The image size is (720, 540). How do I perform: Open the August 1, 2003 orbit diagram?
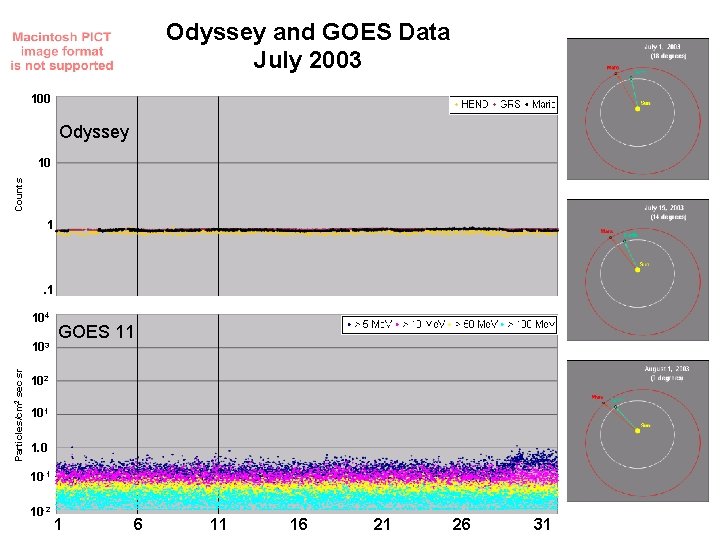(x=638, y=431)
